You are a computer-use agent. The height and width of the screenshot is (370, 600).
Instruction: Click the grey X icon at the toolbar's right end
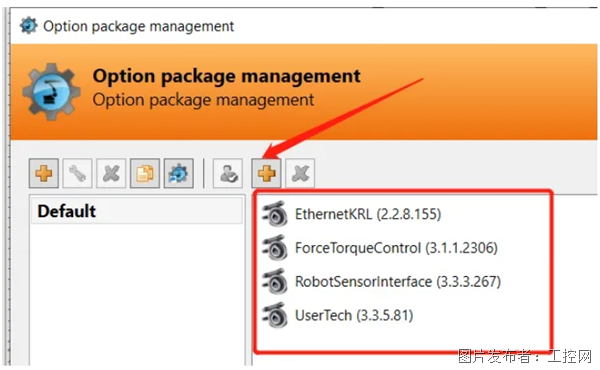click(x=300, y=173)
